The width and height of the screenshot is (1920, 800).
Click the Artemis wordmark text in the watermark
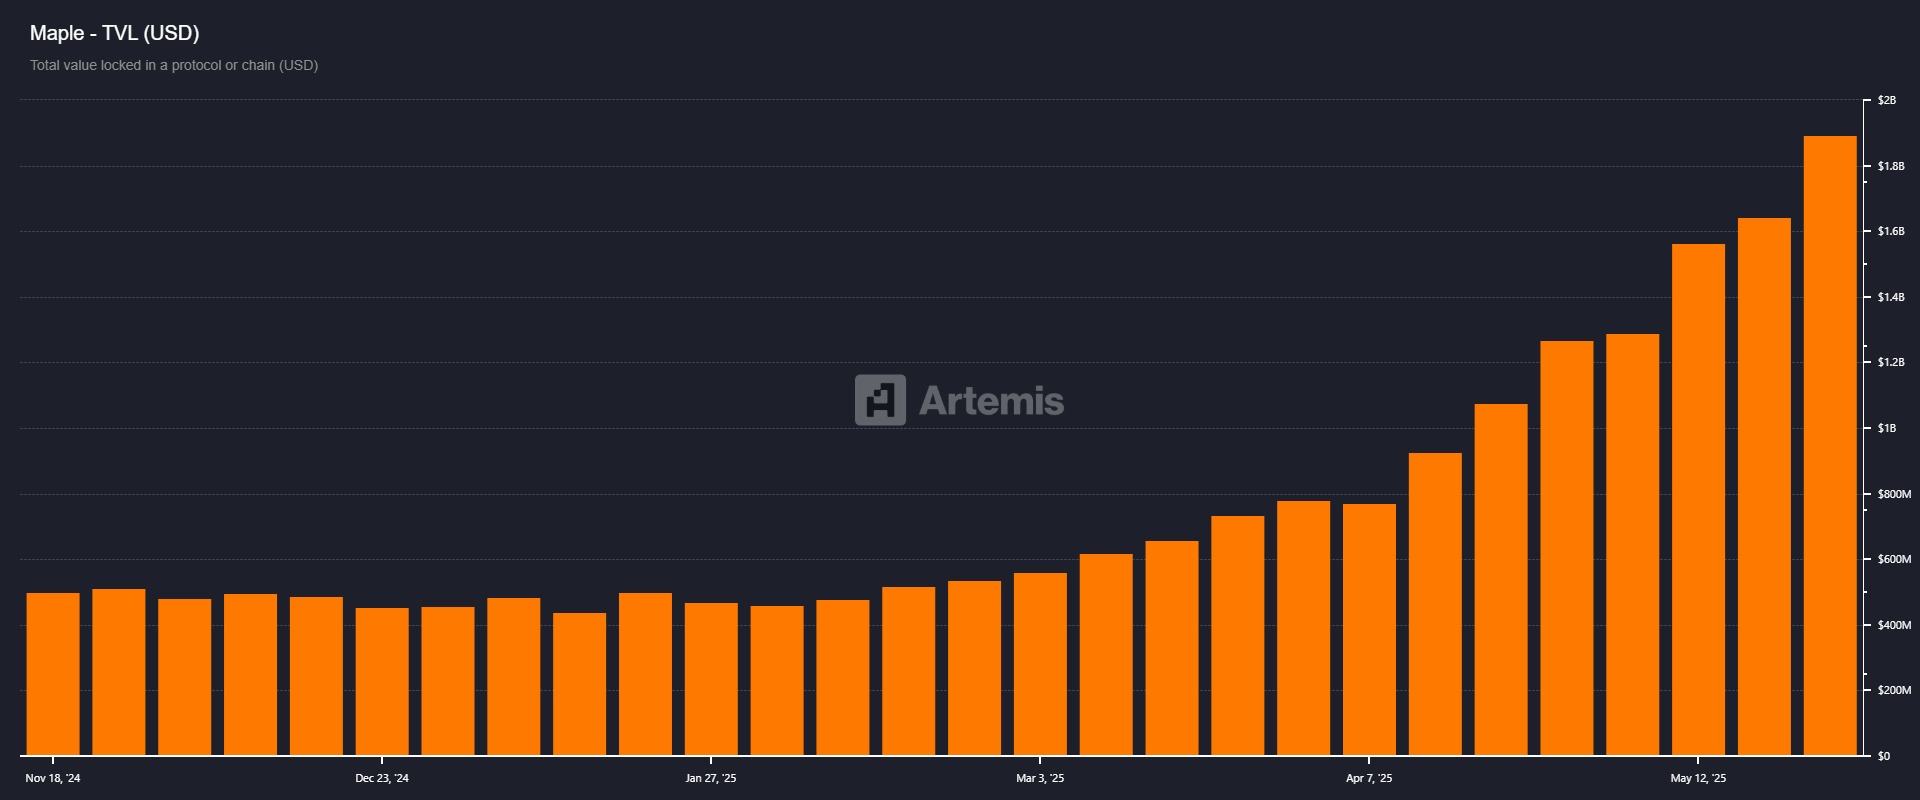pyautogui.click(x=991, y=401)
